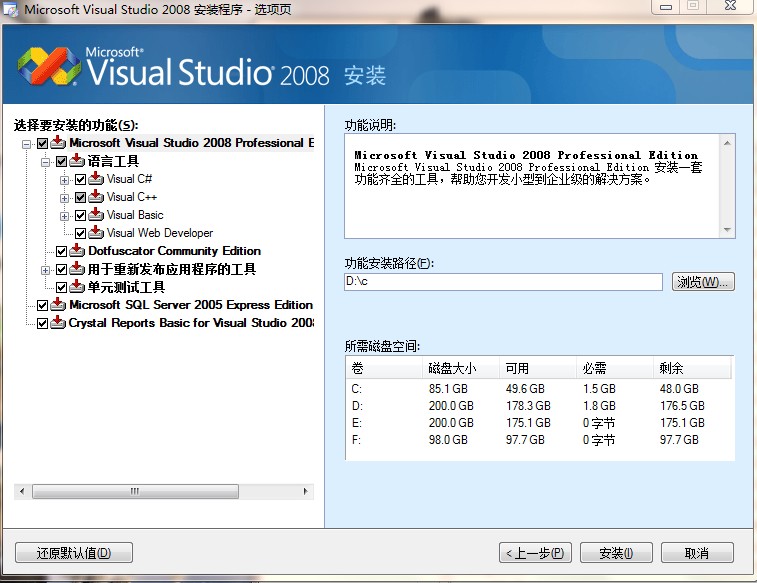The width and height of the screenshot is (757, 583).
Task: Uncheck the Visual C# checkbox
Action: click(81, 180)
